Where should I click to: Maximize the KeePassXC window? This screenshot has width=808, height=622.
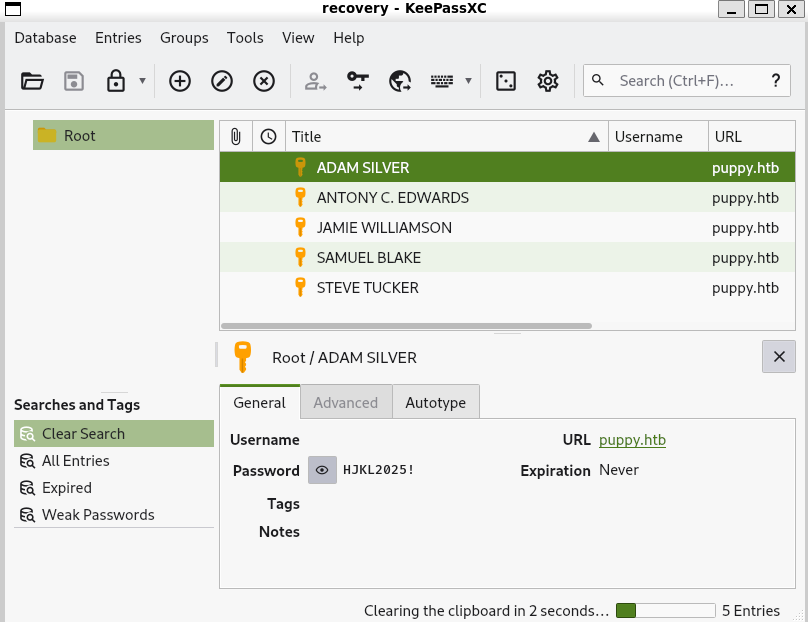point(761,9)
